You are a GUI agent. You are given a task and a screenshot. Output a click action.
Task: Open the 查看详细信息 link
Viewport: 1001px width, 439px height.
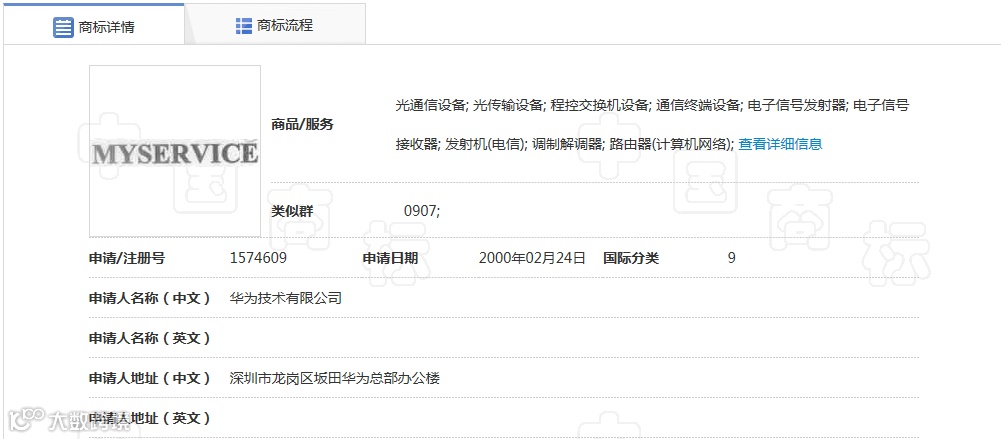[780, 144]
